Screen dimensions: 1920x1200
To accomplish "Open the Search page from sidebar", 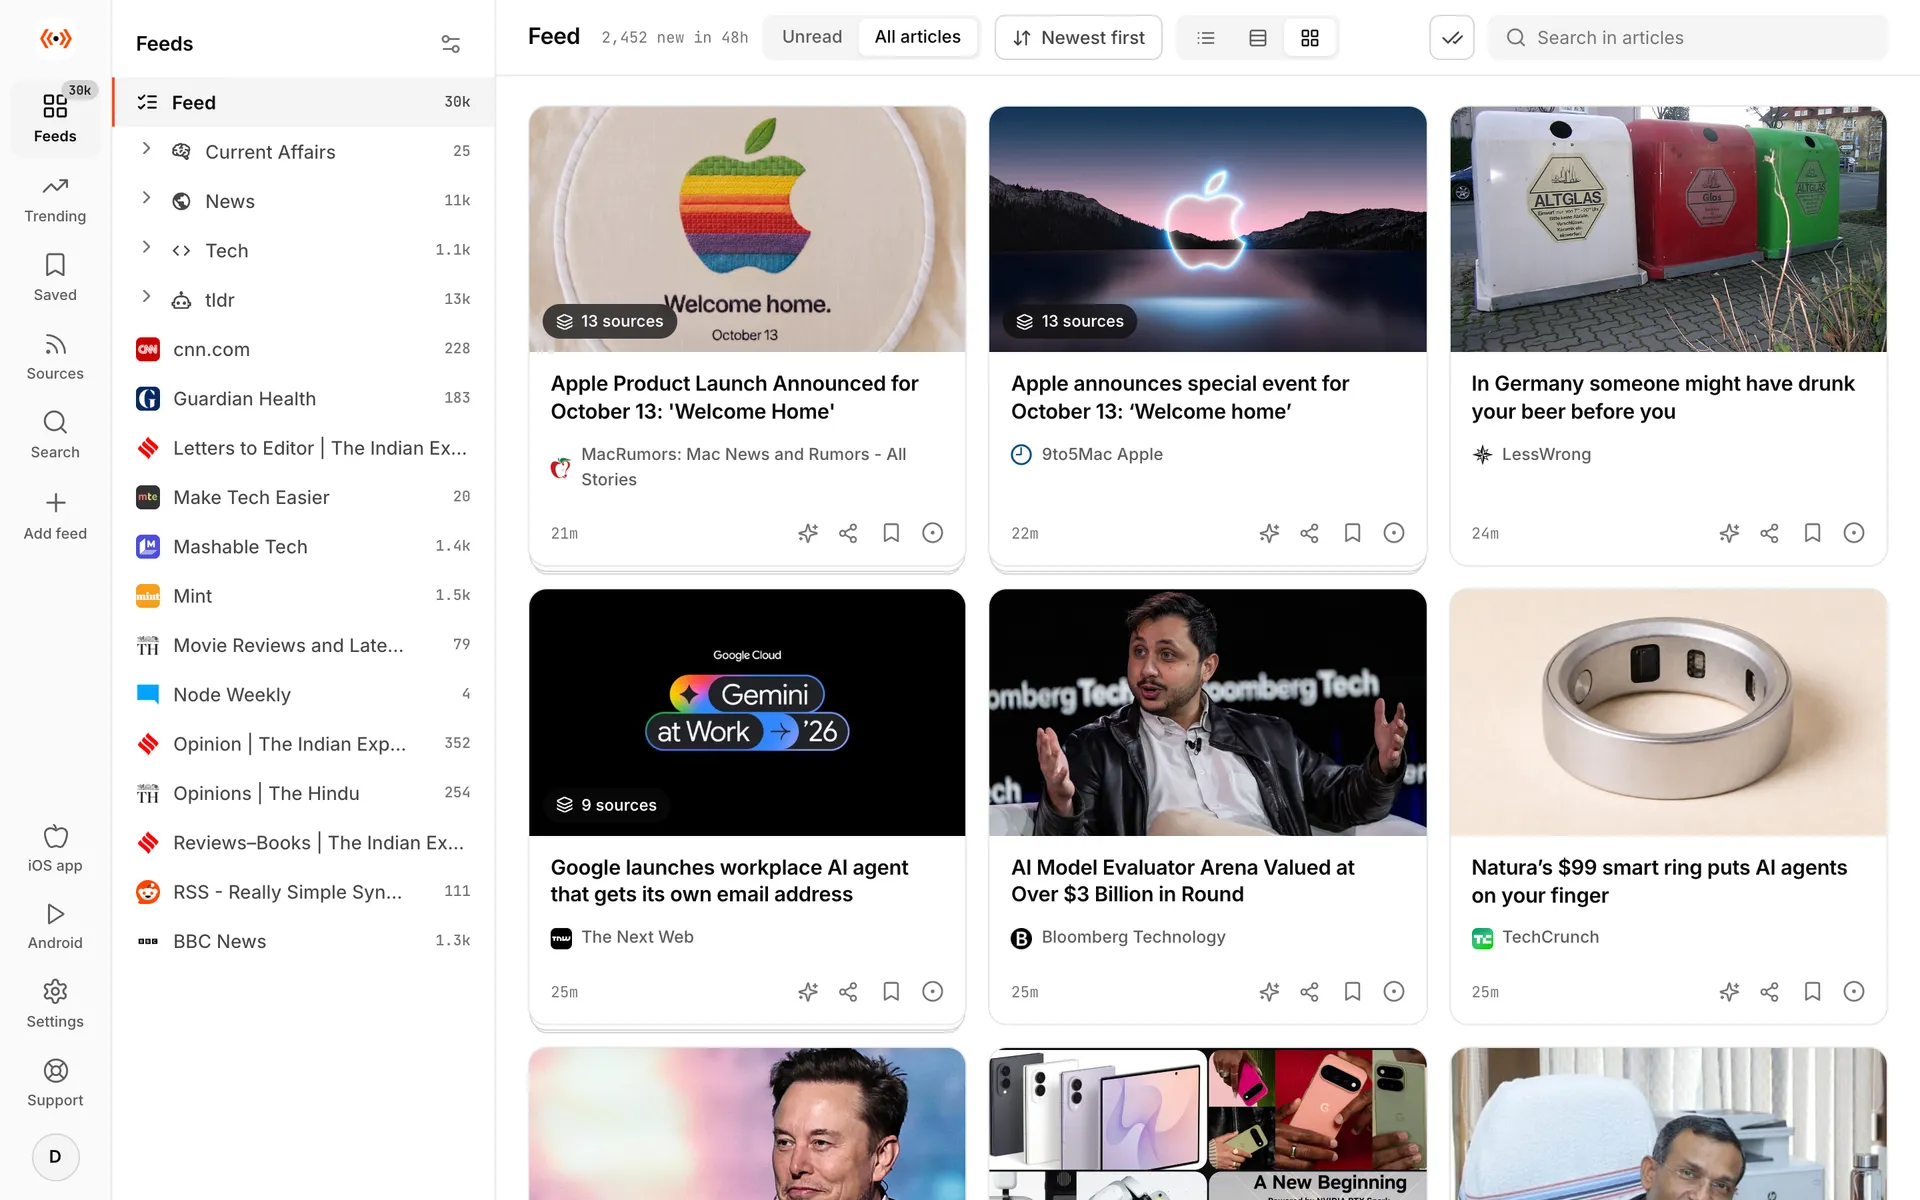I will [55, 435].
